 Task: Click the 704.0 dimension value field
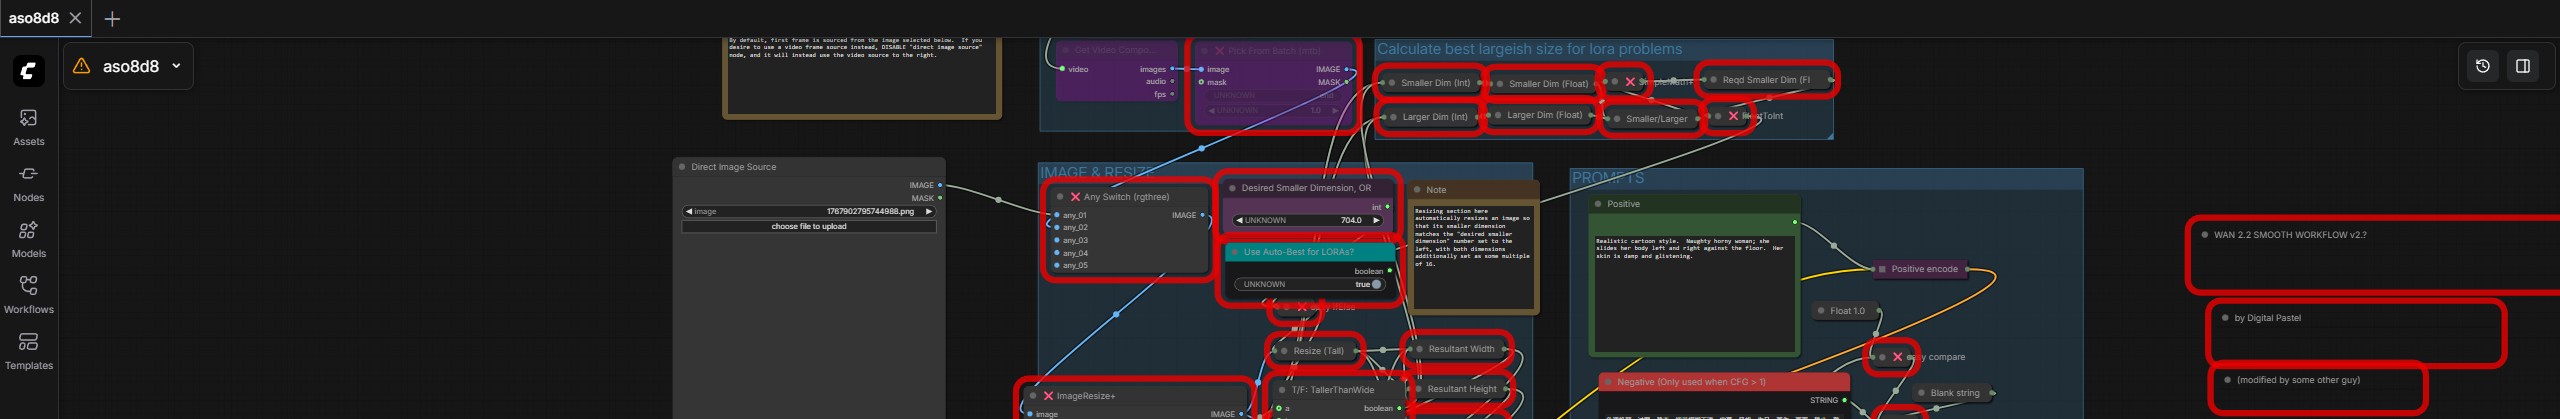pos(1308,220)
